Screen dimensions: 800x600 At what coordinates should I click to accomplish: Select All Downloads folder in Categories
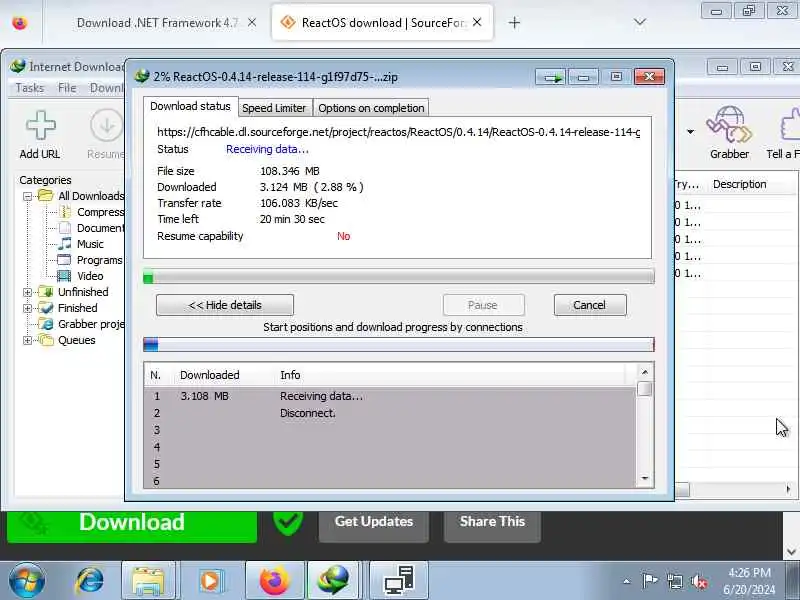coord(91,196)
